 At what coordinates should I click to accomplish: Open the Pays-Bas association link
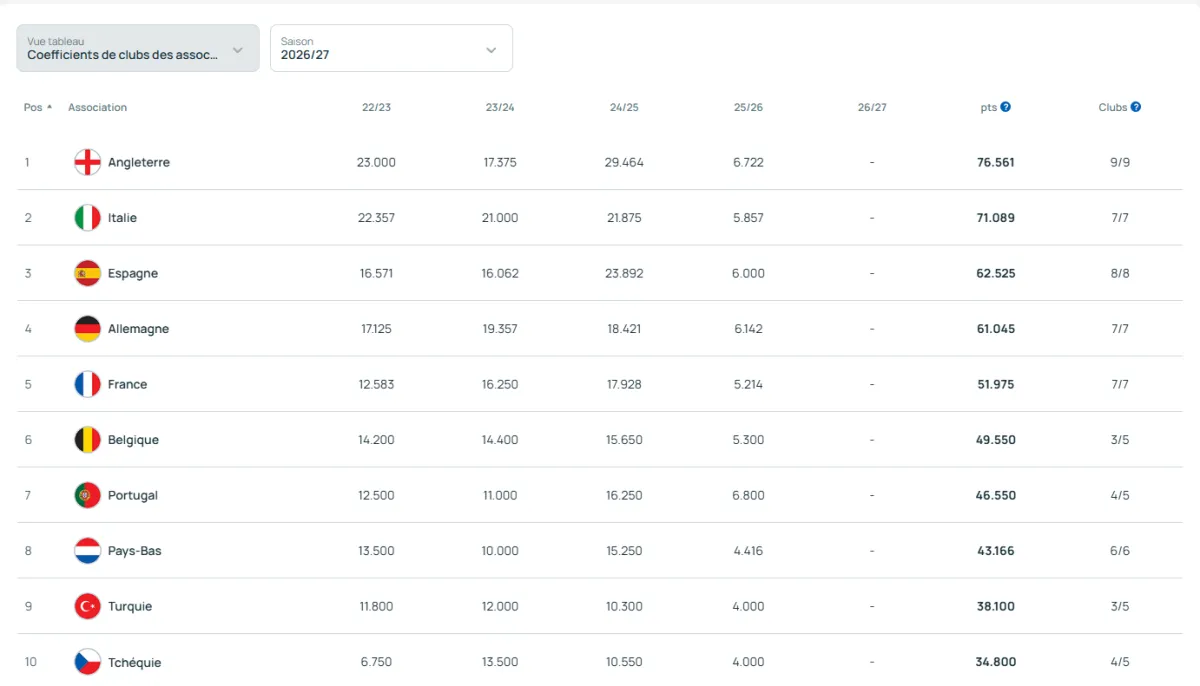134,551
